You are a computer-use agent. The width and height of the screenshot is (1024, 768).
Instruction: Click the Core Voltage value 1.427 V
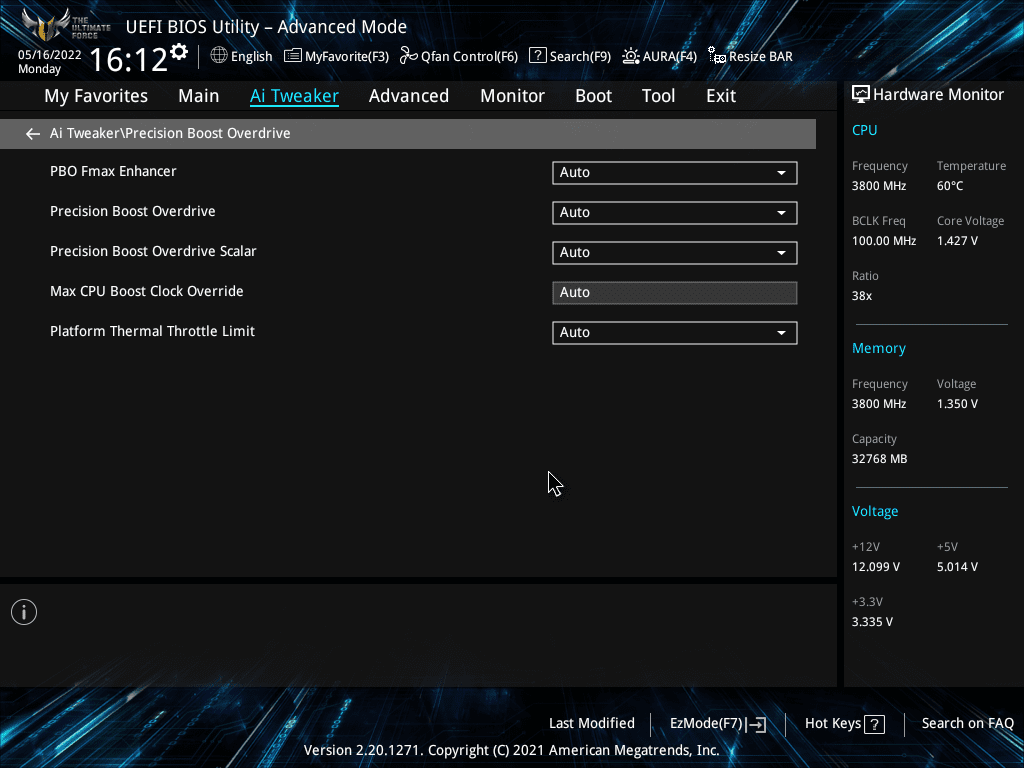[x=957, y=241]
